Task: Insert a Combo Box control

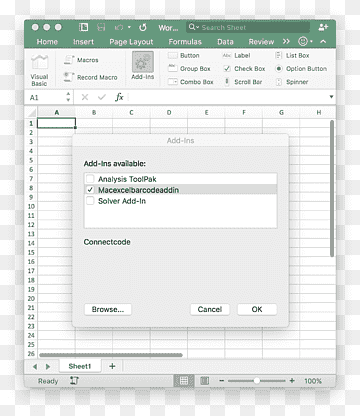Action: click(x=190, y=82)
